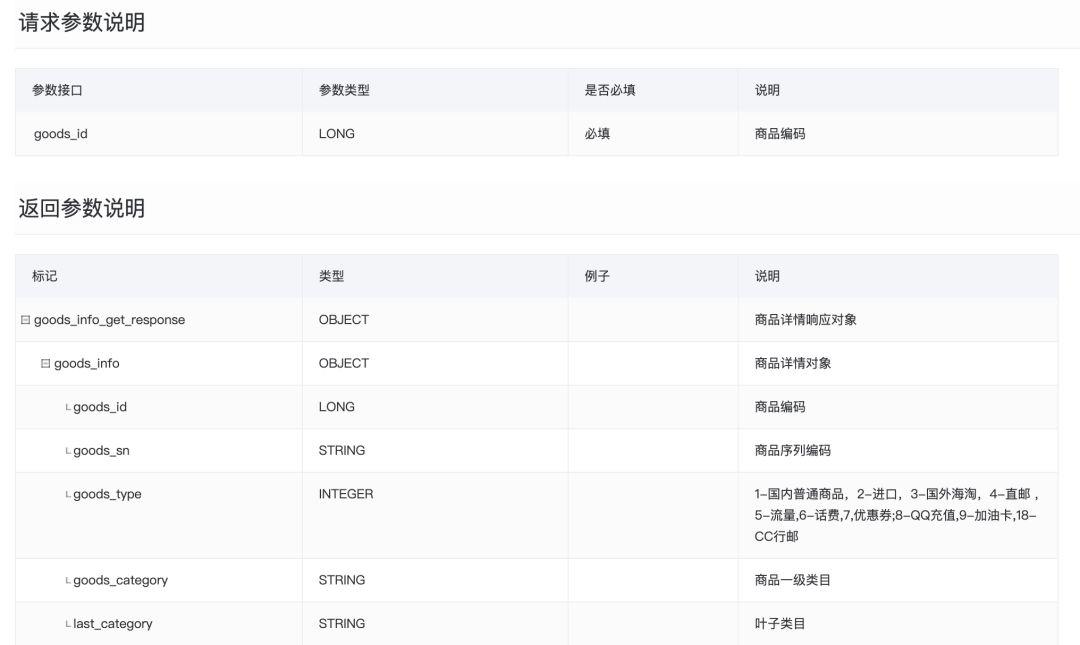
Task: Collapse the goods_info_get_response tree node
Action: (x=25, y=320)
